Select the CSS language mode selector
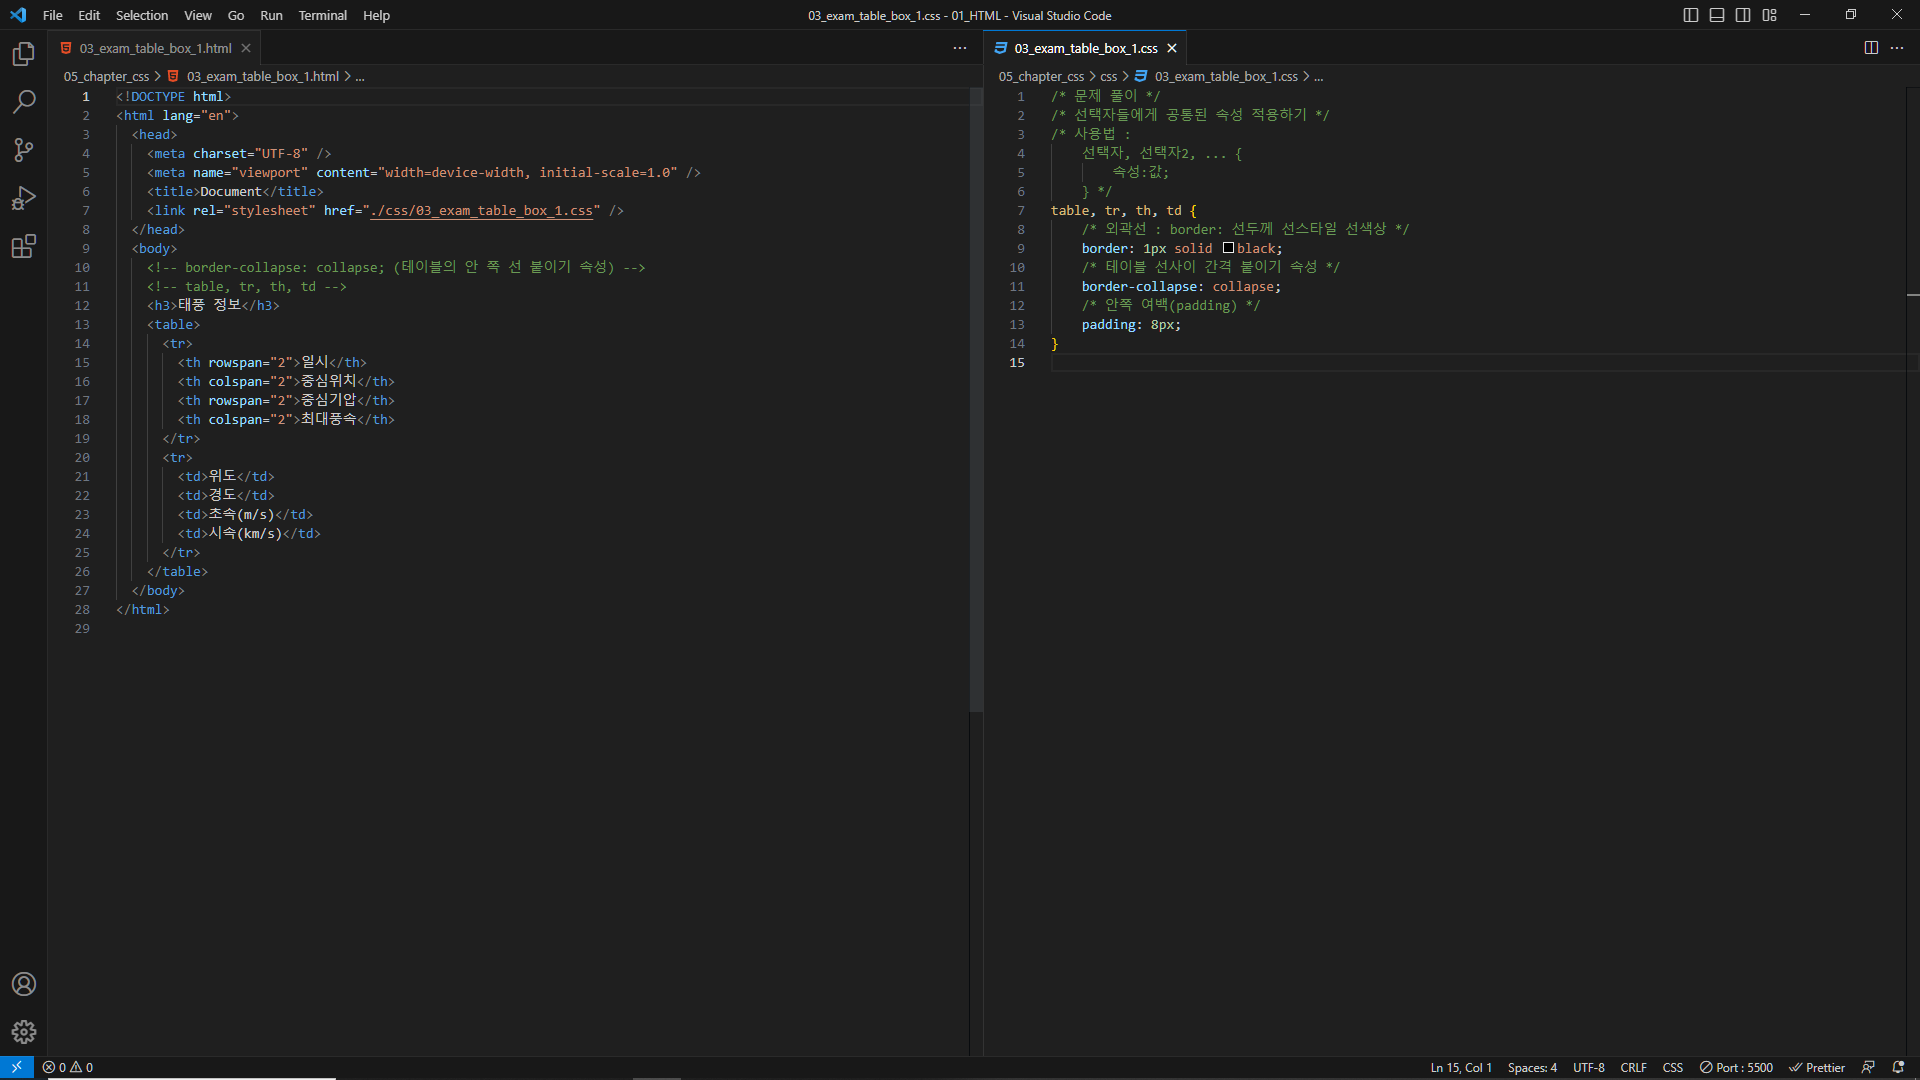This screenshot has height=1080, width=1920. coord(1672,1067)
